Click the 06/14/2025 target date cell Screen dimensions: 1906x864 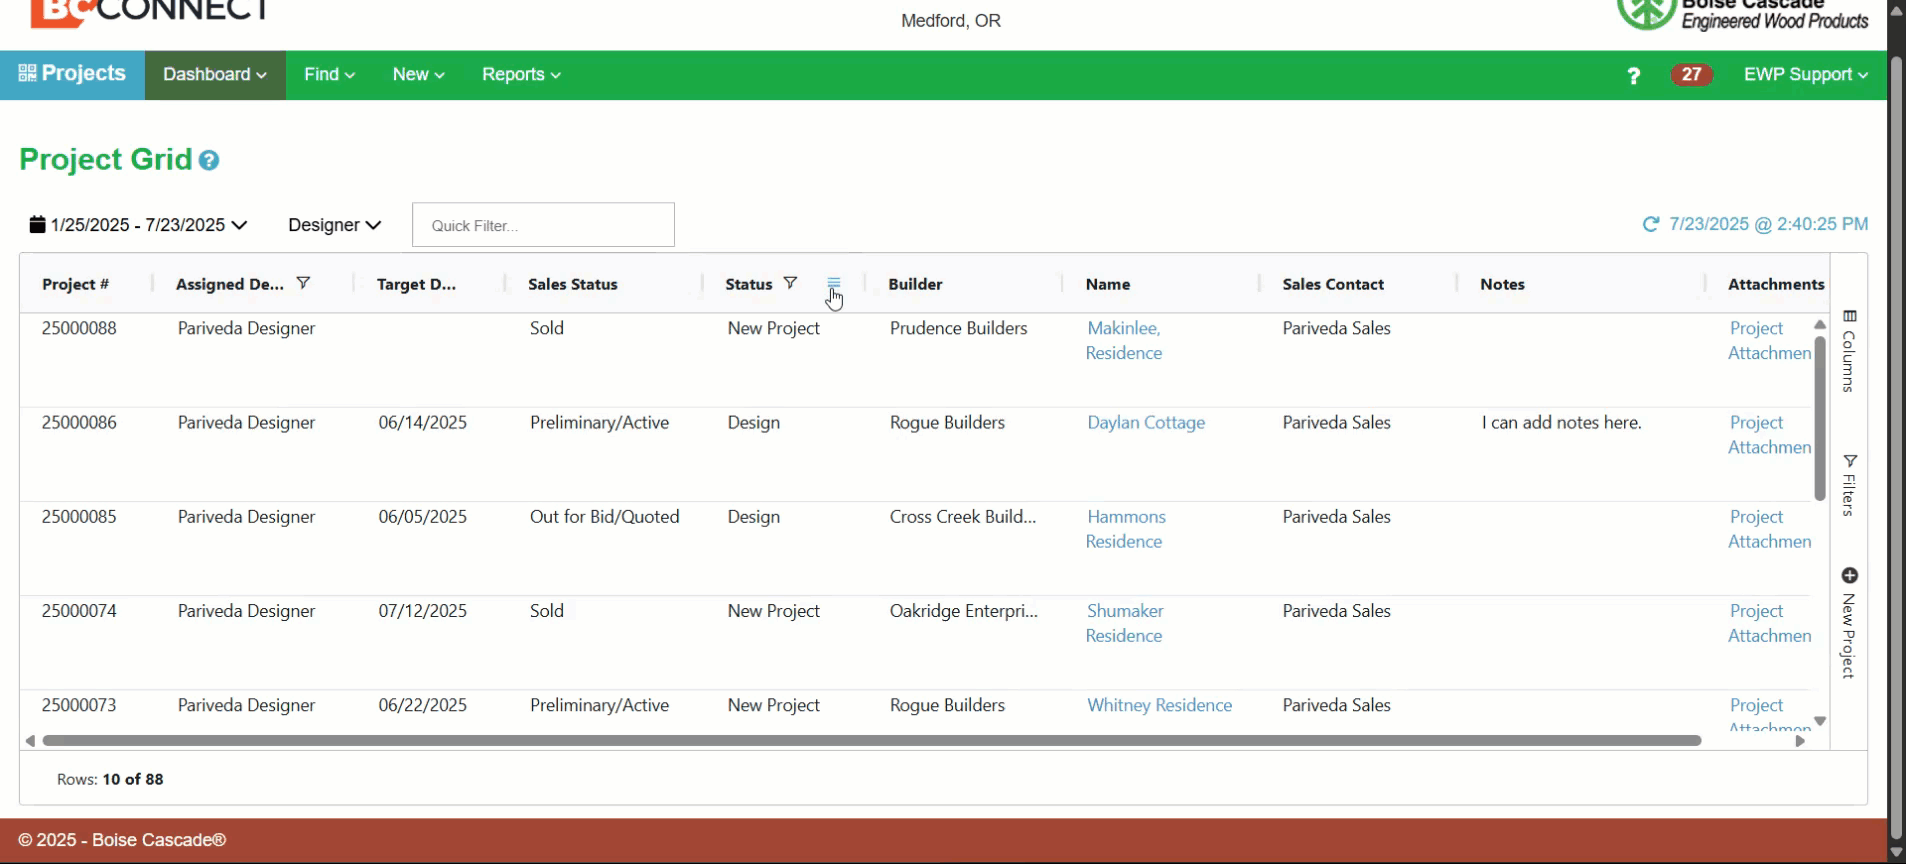pos(422,422)
